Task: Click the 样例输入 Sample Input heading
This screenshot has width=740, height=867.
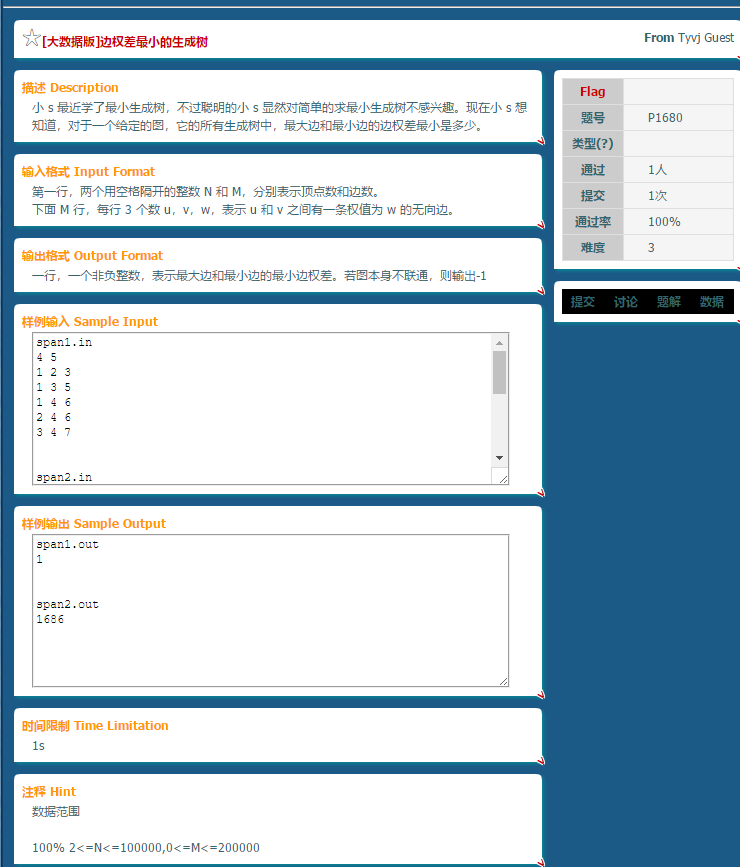Action: [x=90, y=322]
